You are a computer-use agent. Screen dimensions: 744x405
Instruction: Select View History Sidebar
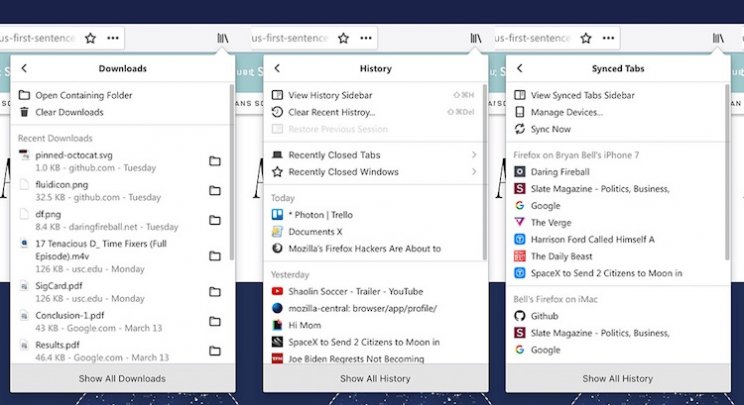click(373, 95)
